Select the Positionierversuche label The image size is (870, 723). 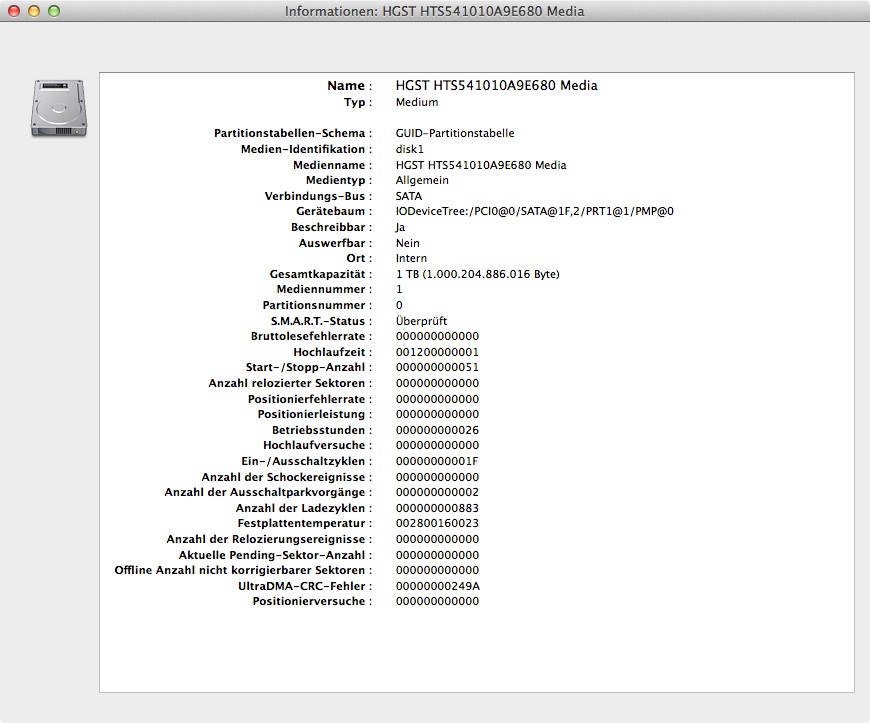[x=312, y=601]
